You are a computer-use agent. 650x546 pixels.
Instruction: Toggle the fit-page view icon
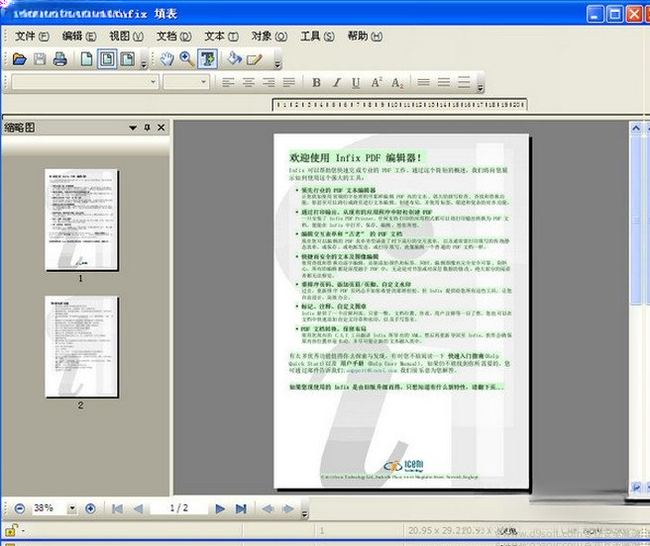pyautogui.click(x=107, y=59)
